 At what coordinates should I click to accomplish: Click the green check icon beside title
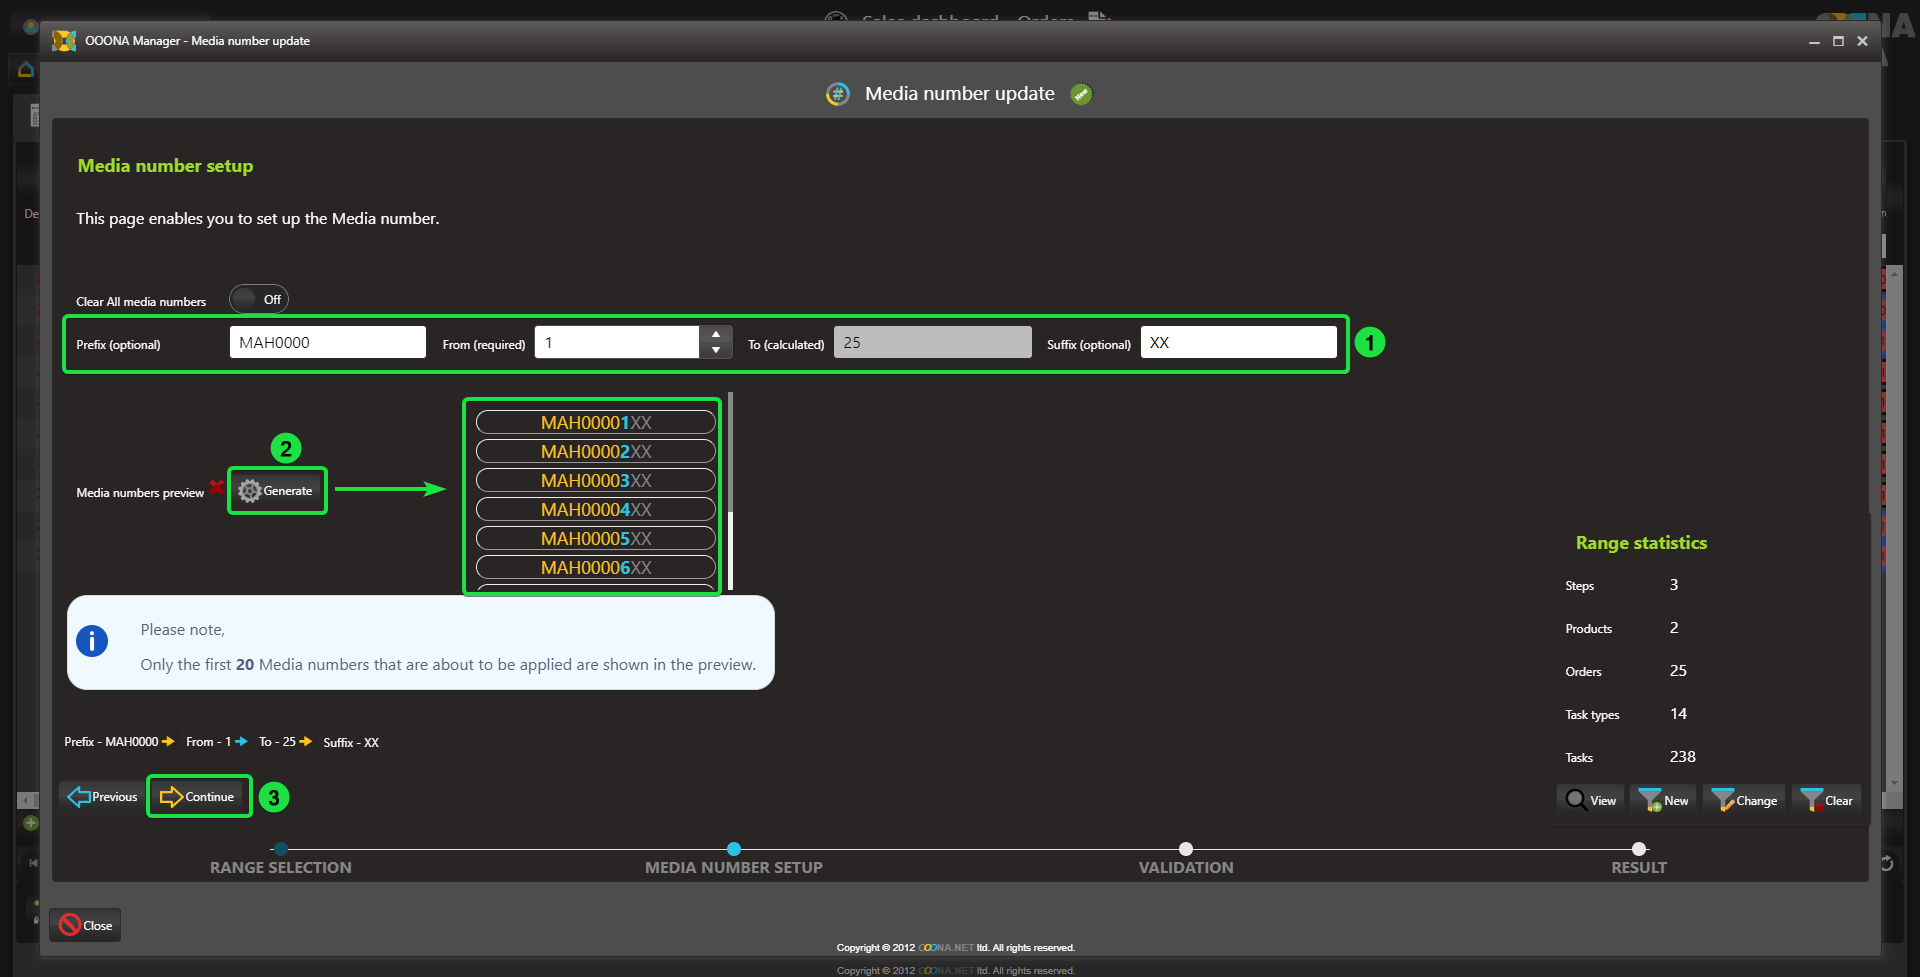tap(1081, 94)
